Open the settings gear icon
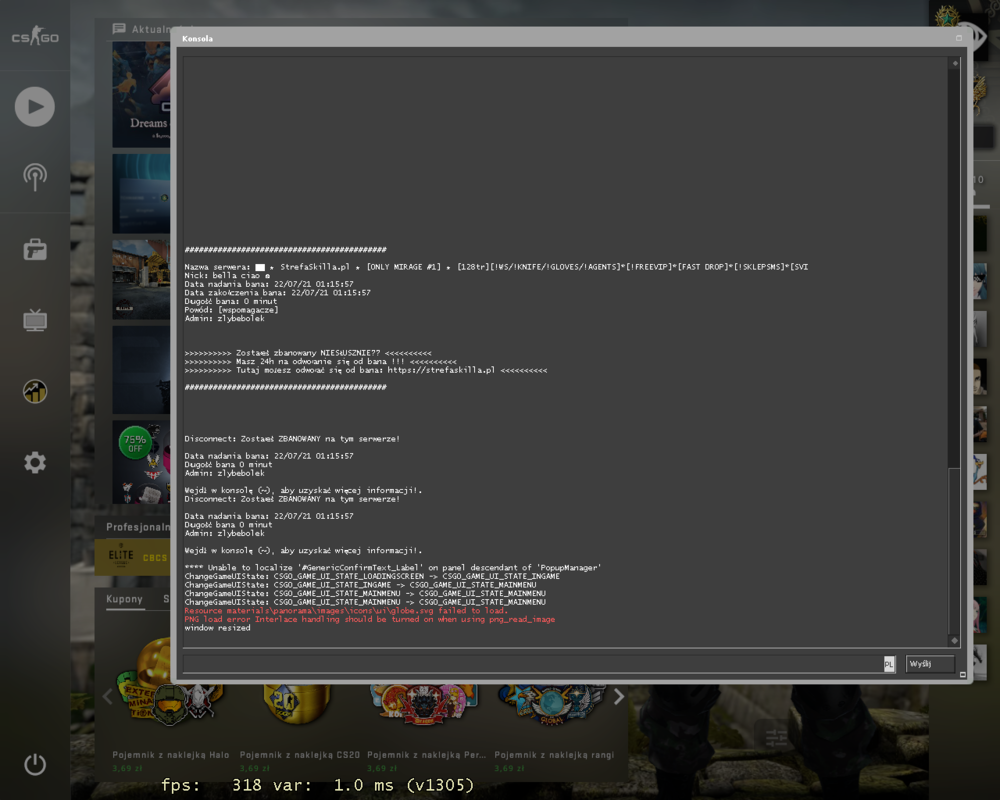 (x=35, y=462)
